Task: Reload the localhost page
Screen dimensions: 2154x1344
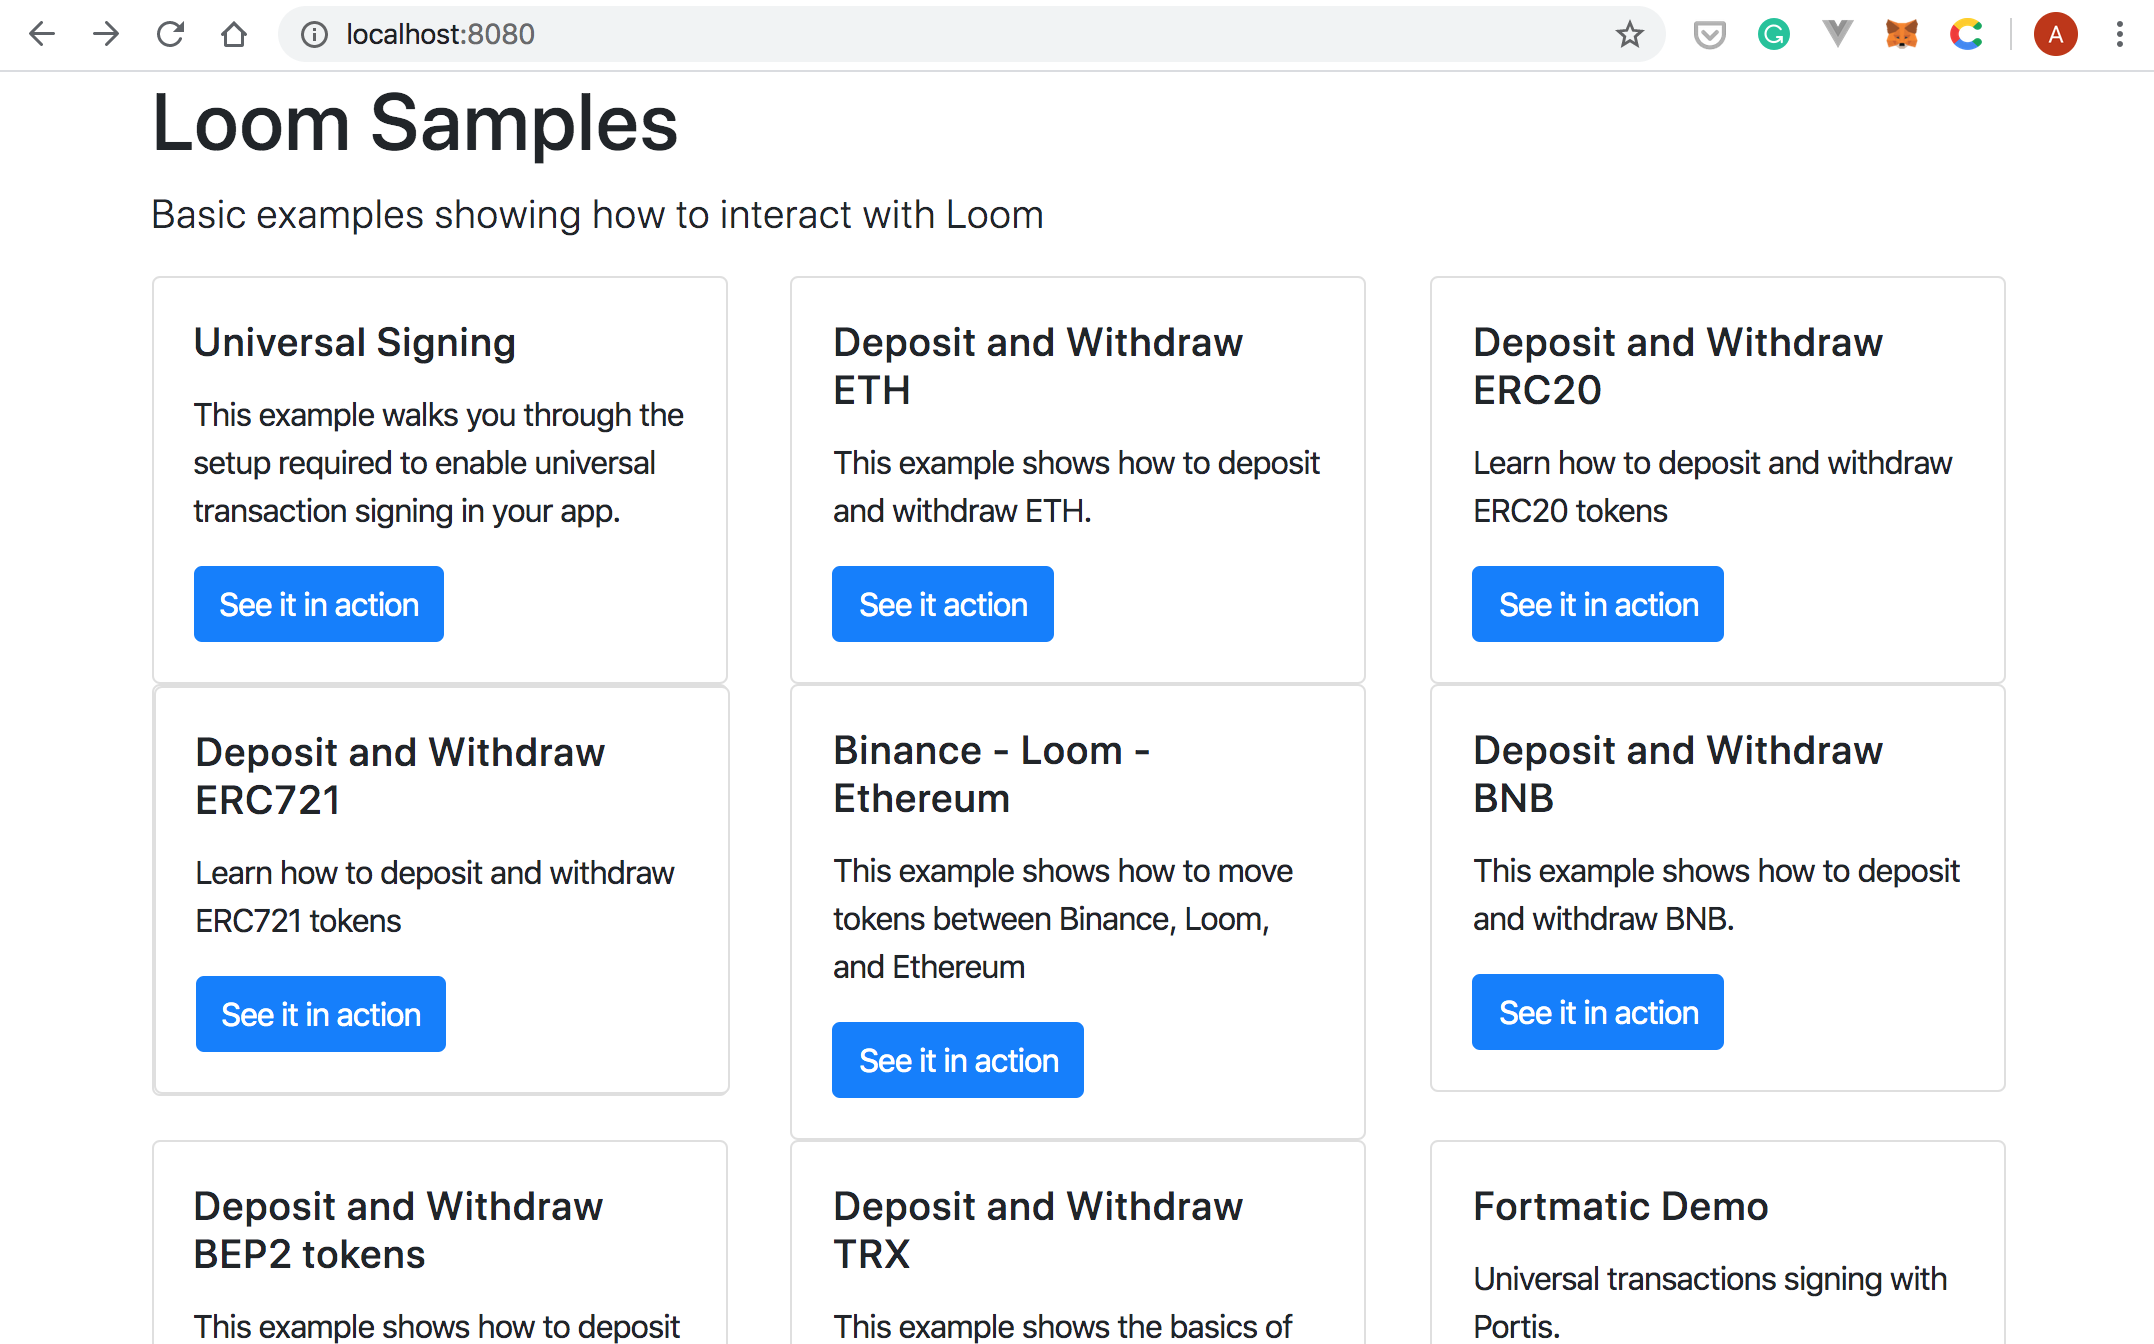Action: [x=170, y=35]
